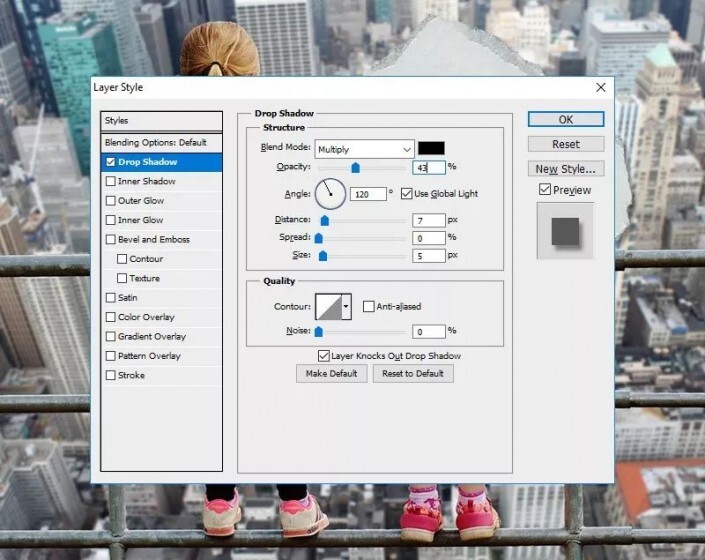Click the Contour curve thumbnail
705x560 pixels.
[328, 307]
